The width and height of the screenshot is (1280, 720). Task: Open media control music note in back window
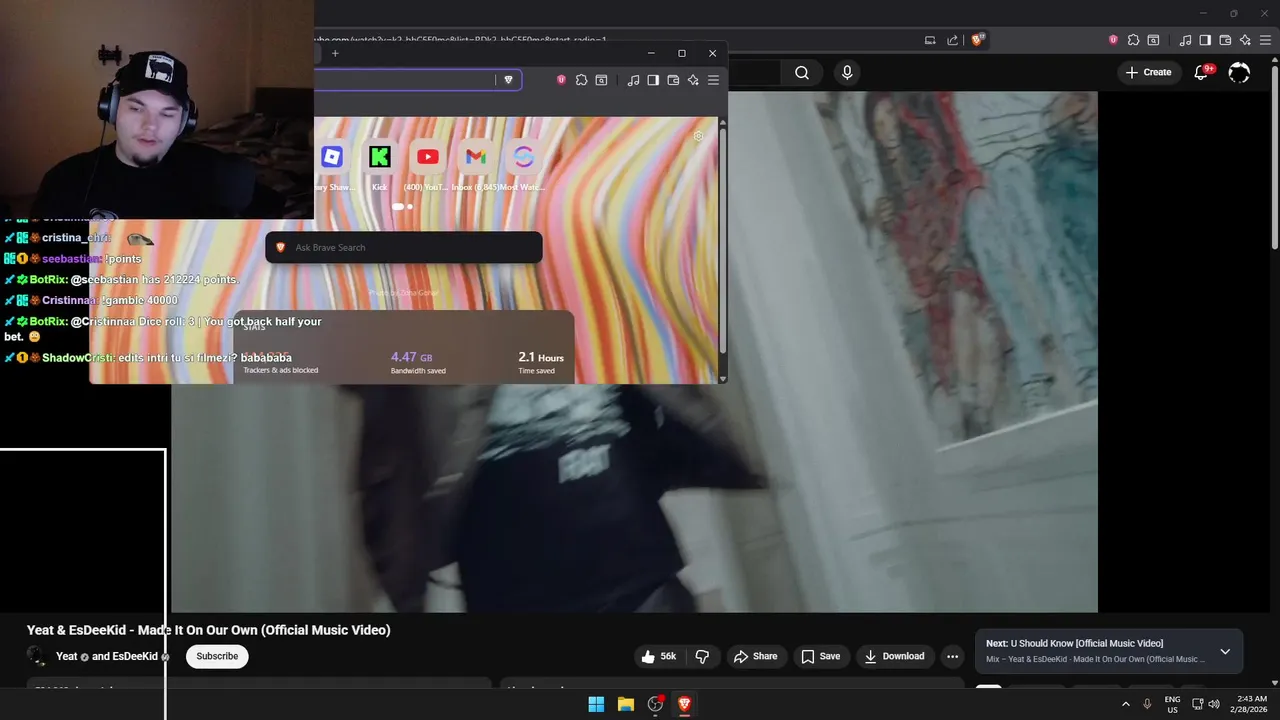(x=1185, y=40)
